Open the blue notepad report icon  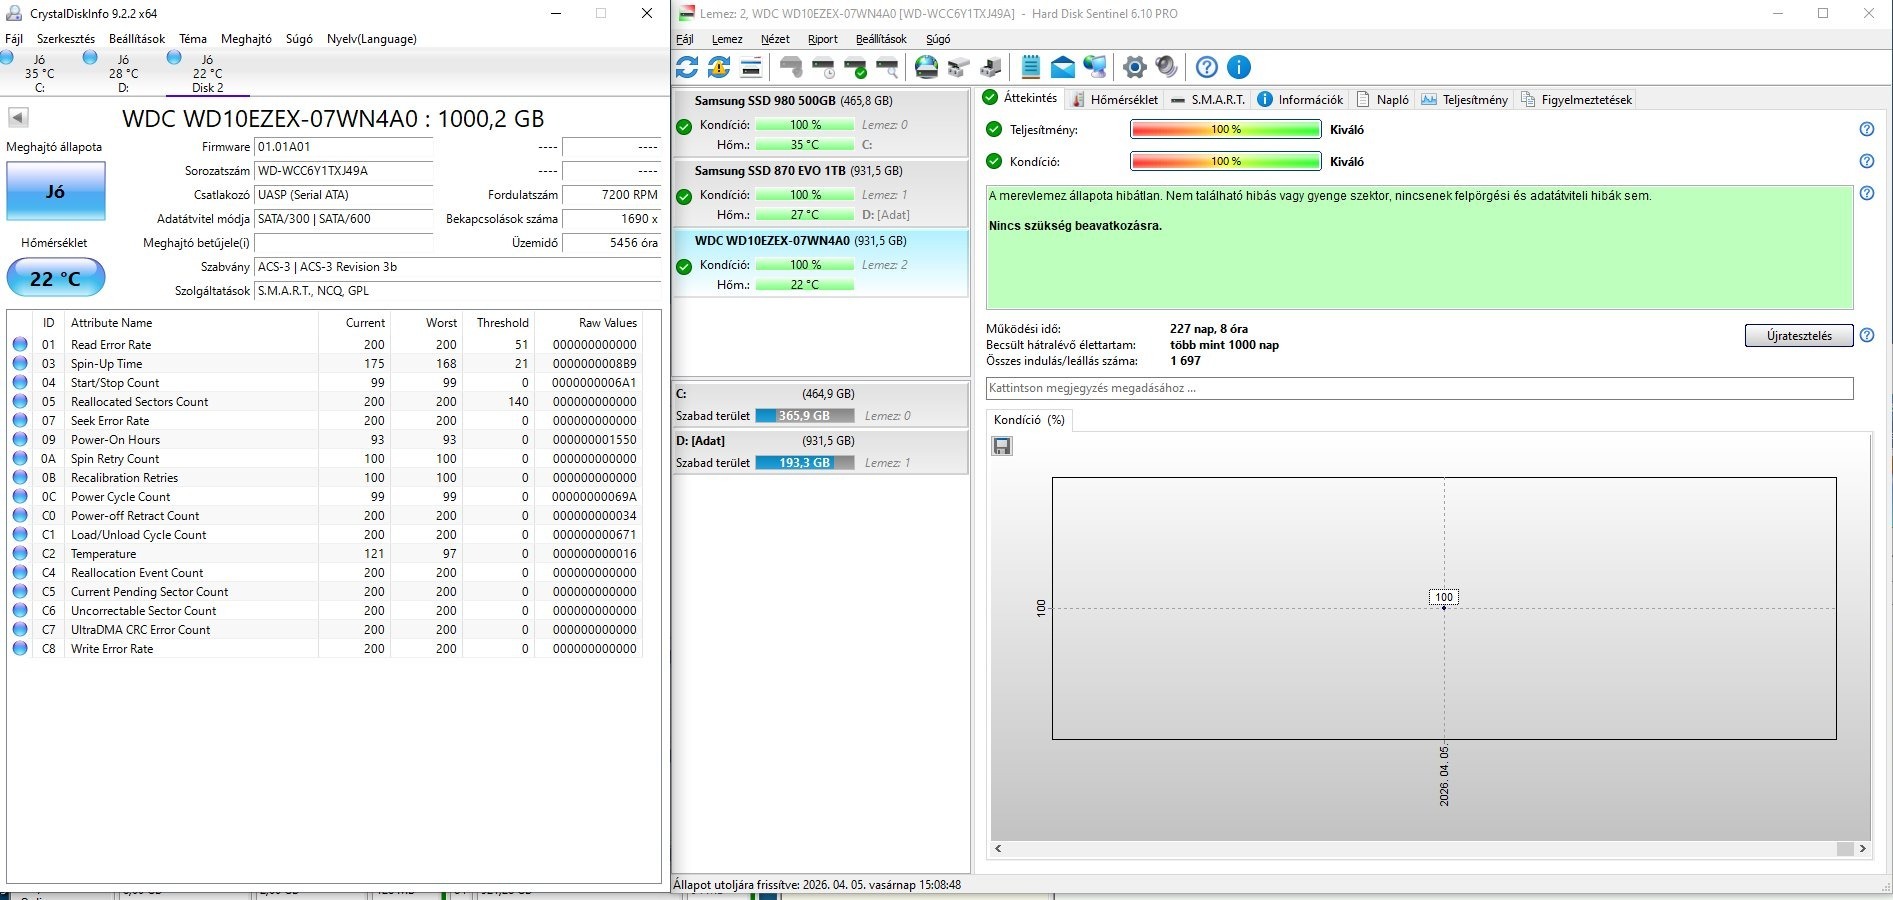click(x=1031, y=67)
